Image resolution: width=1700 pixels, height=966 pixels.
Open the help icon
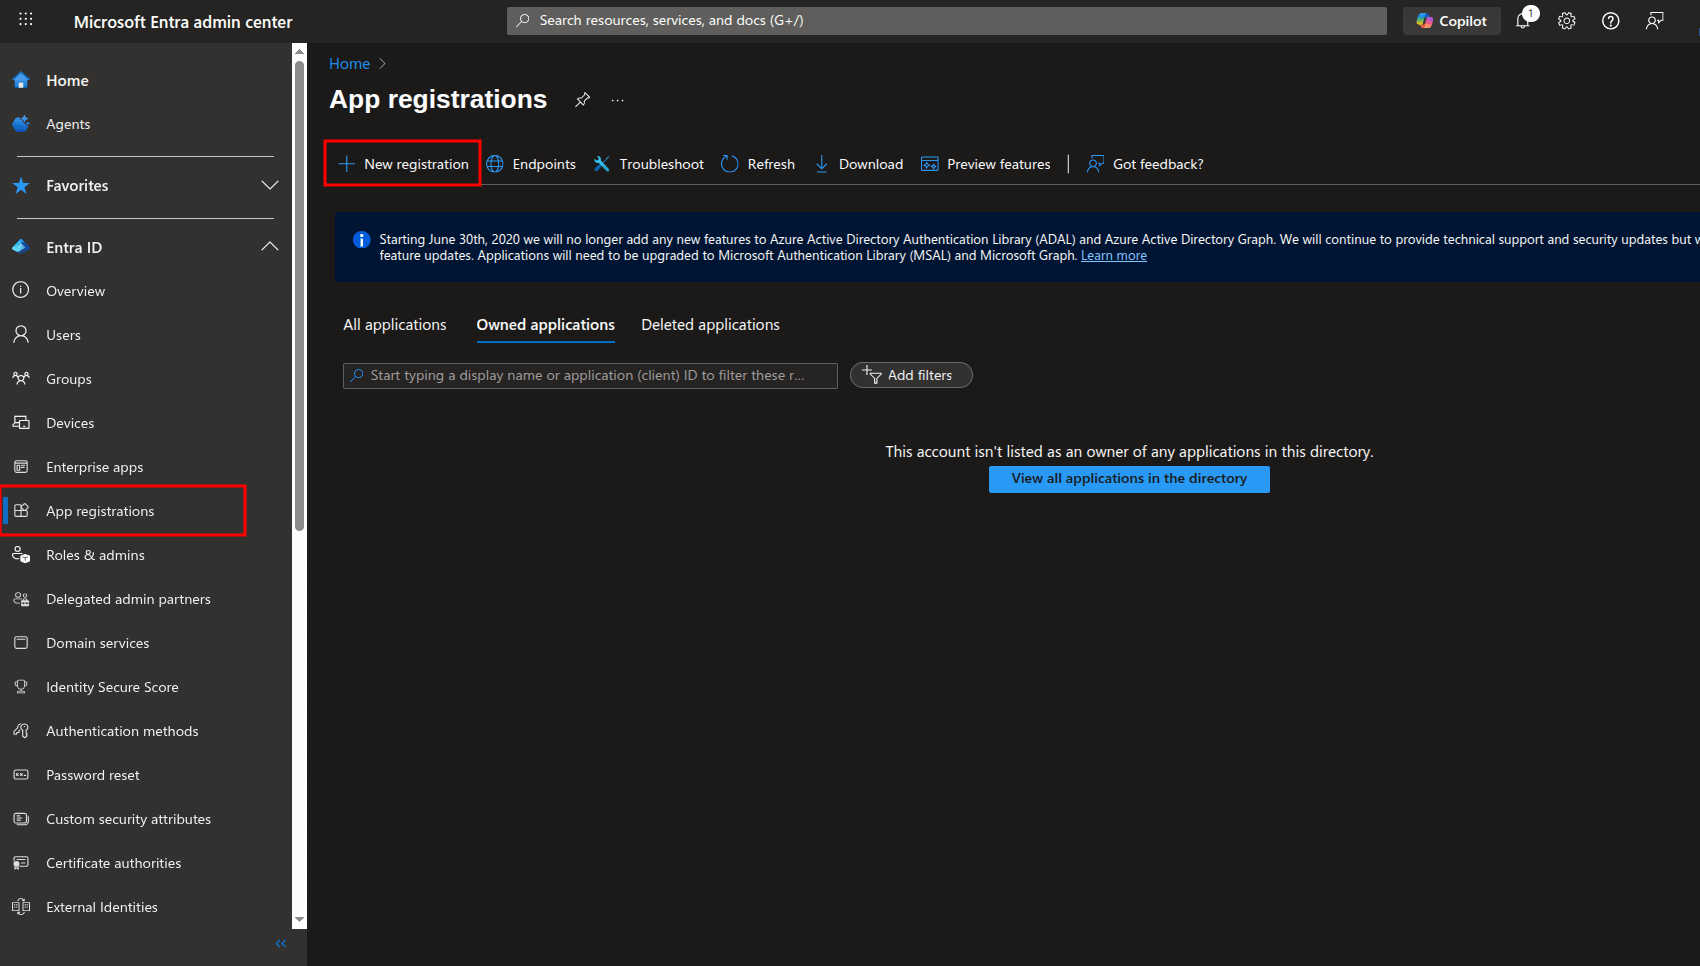pyautogui.click(x=1610, y=20)
